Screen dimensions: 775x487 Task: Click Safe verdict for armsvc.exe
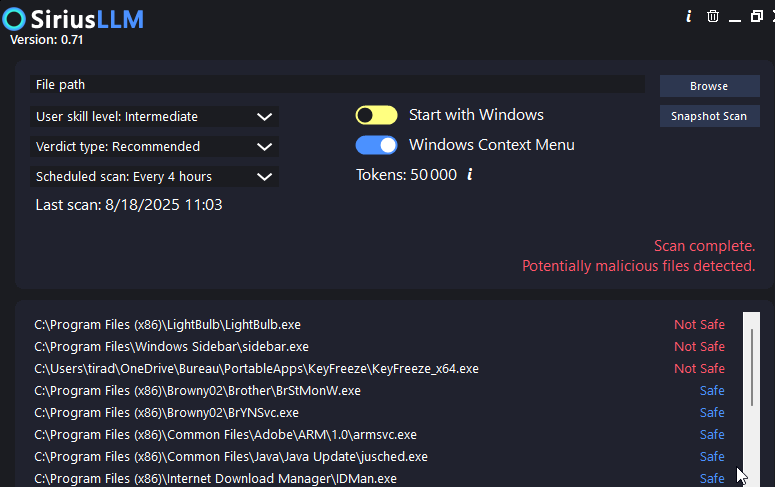pyautogui.click(x=712, y=435)
